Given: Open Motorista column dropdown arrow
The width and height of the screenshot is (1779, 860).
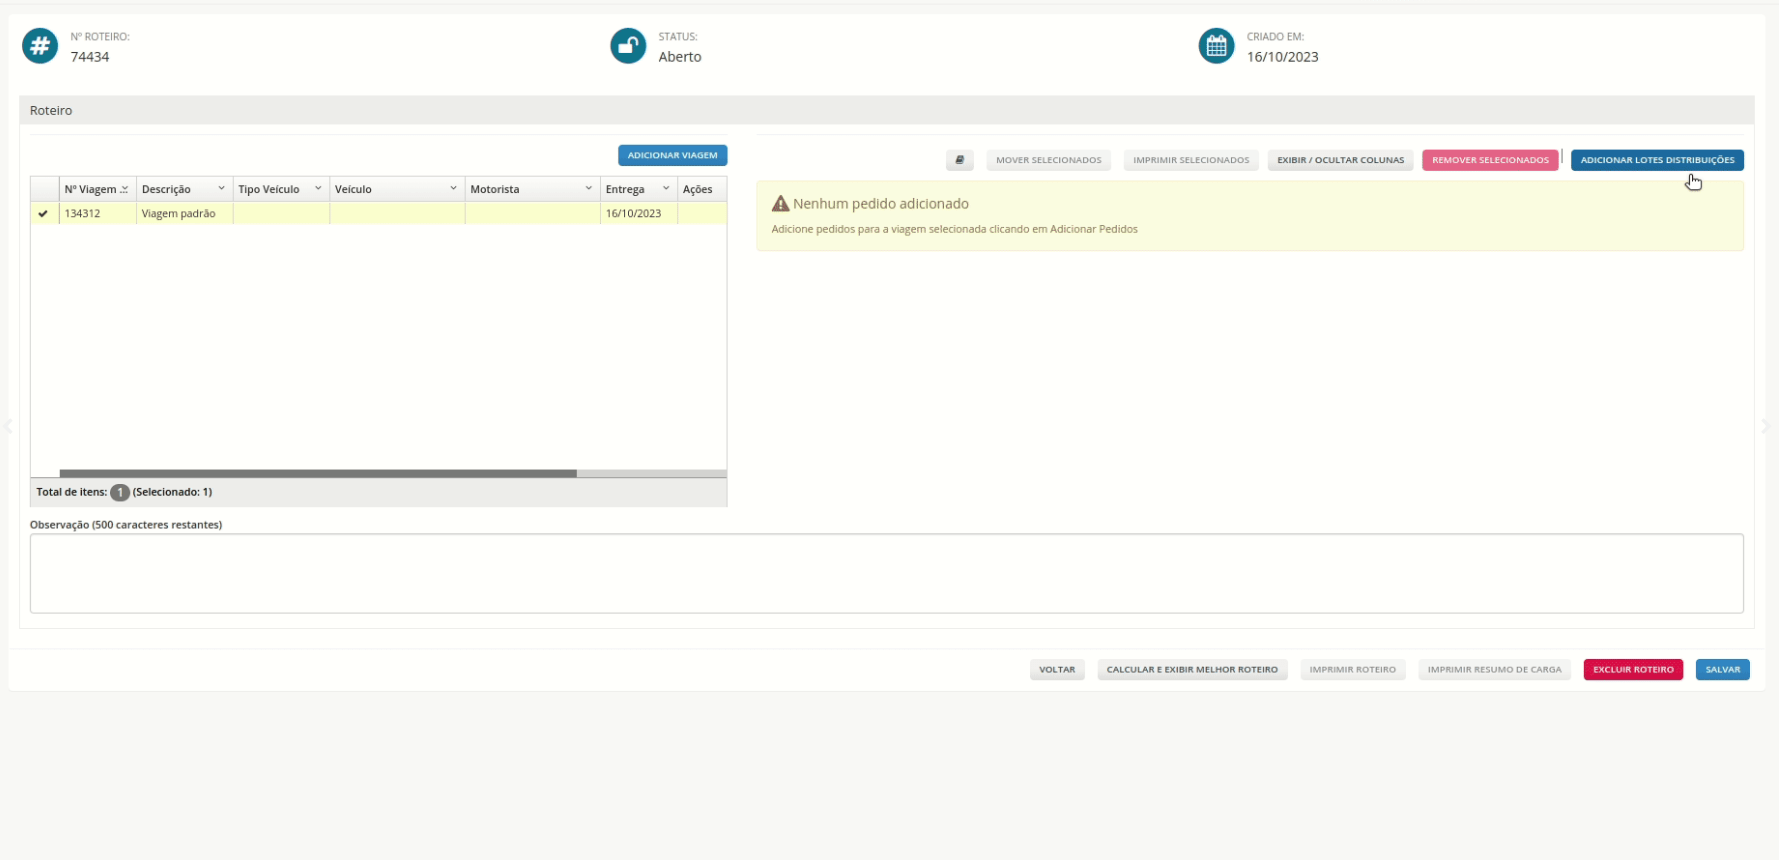Looking at the screenshot, I should (588, 189).
